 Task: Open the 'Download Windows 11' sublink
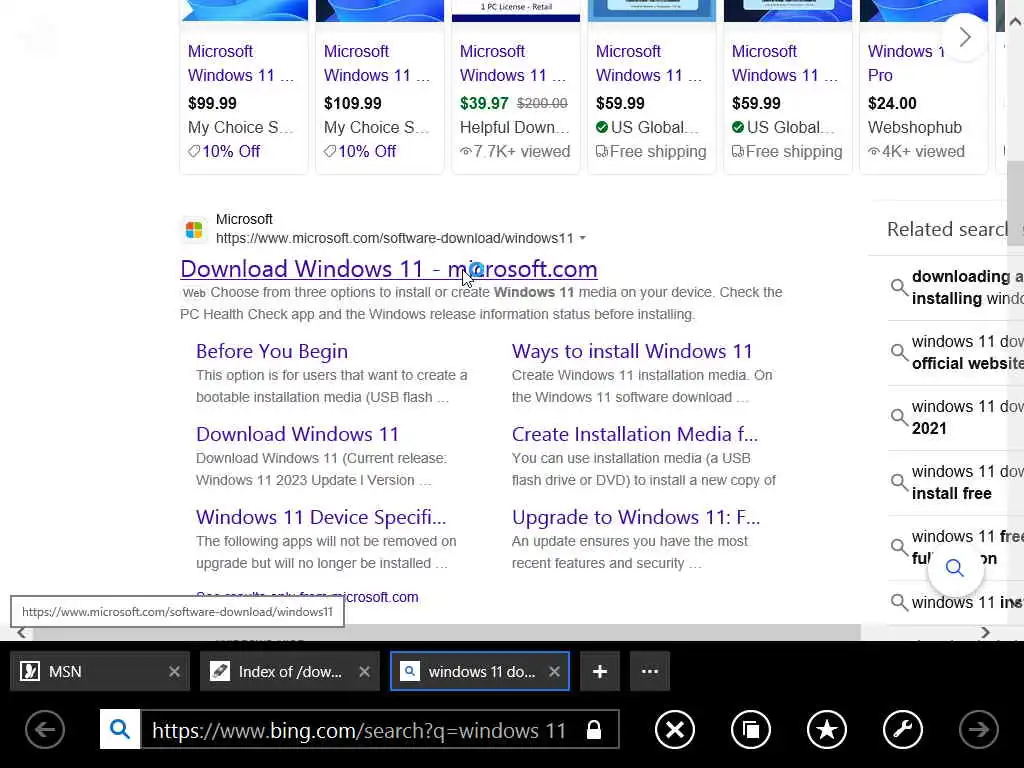[297, 434]
